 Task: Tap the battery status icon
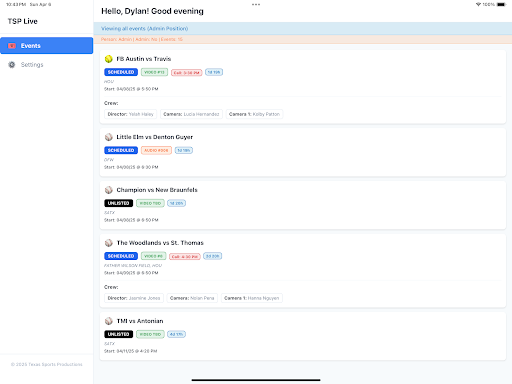[x=501, y=4]
